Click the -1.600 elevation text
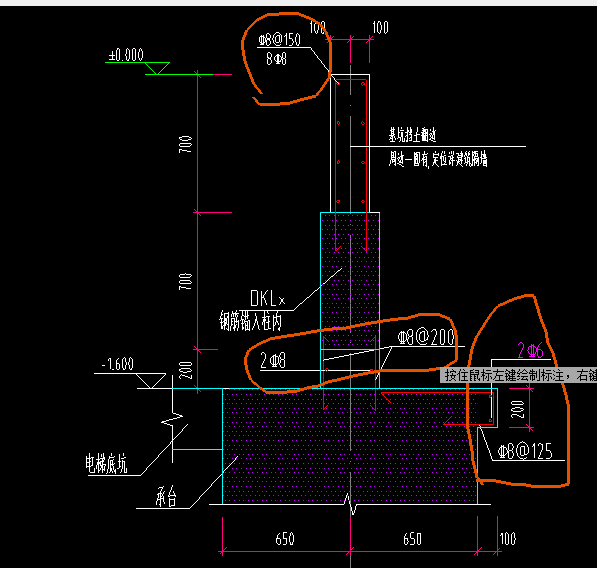This screenshot has height=568, width=597. click(118, 364)
